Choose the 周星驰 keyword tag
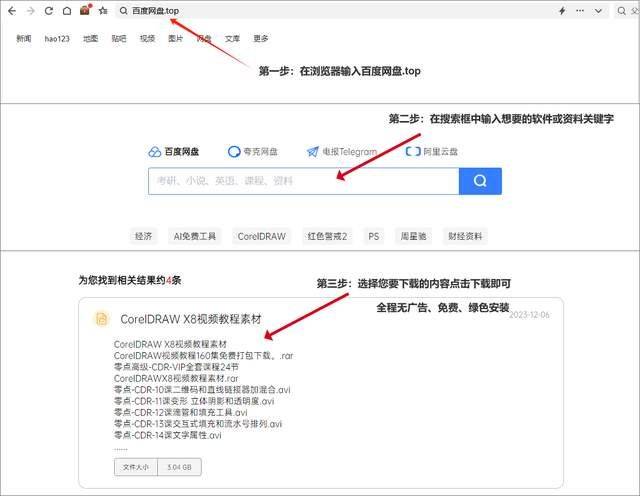640x496 pixels. [x=413, y=236]
